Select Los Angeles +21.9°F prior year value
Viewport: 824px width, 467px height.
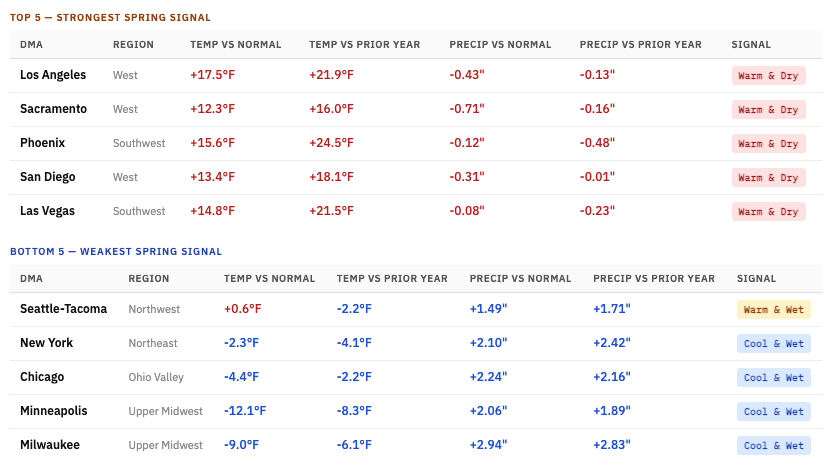click(x=331, y=75)
